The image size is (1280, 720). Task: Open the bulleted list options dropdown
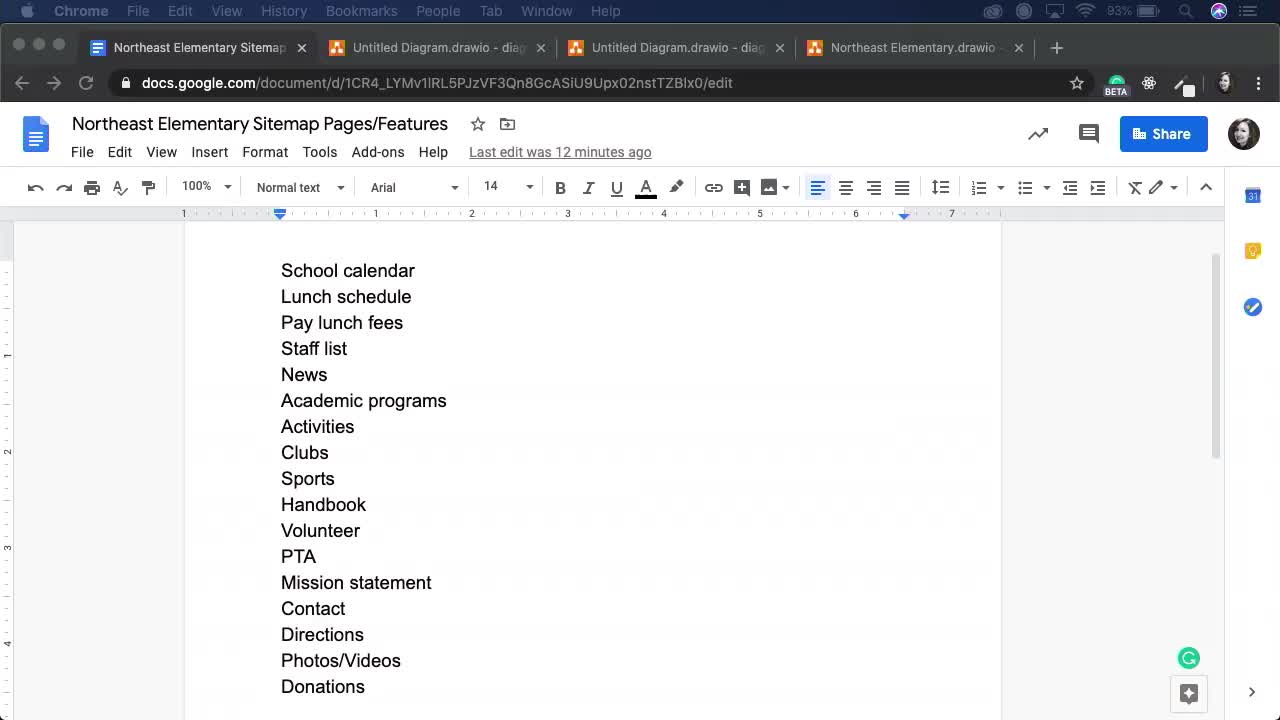coord(1046,187)
